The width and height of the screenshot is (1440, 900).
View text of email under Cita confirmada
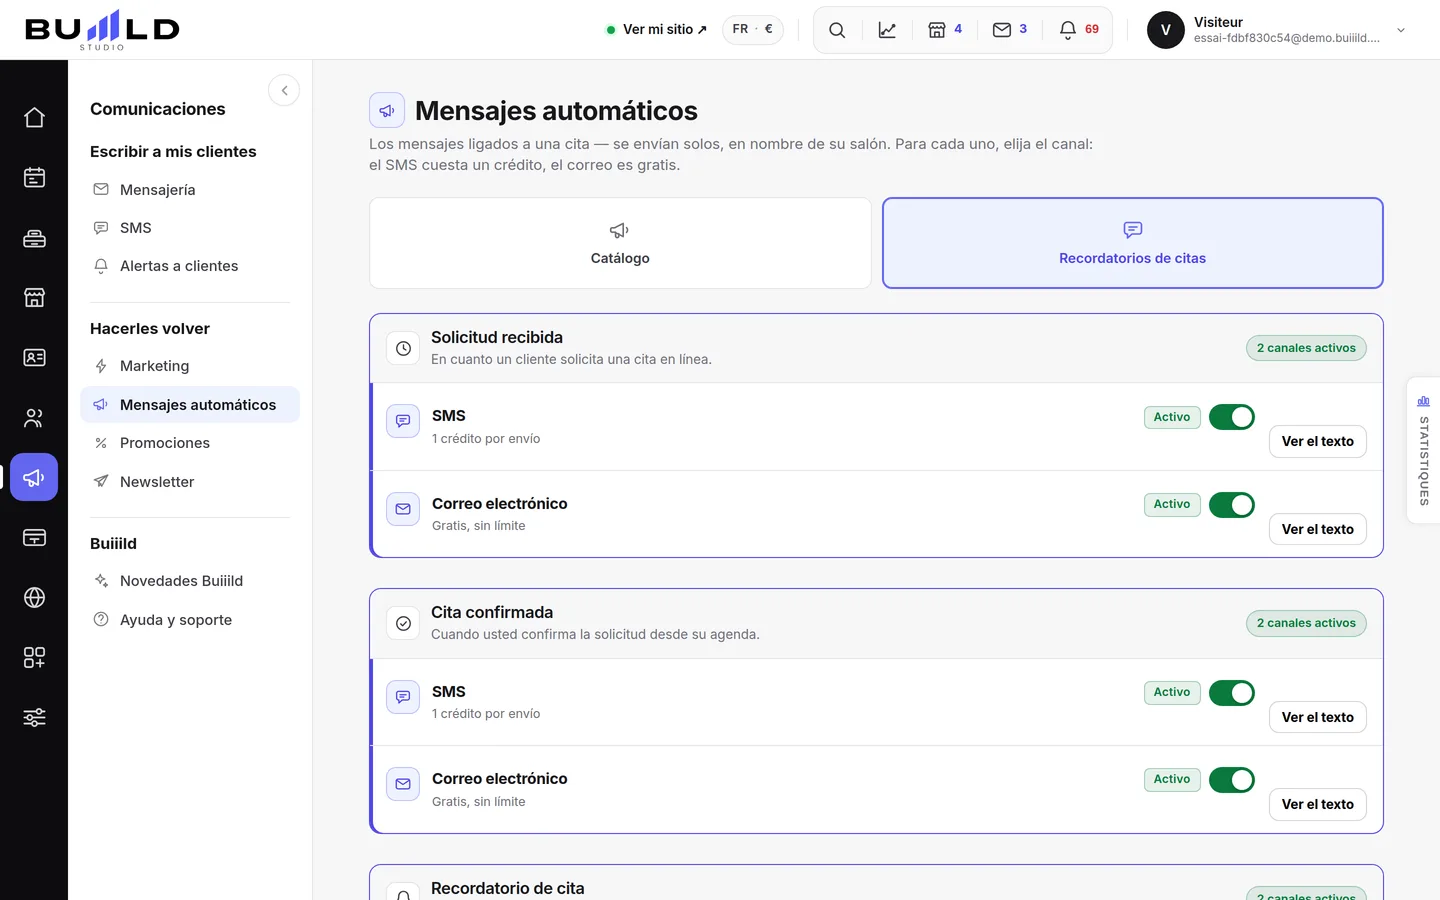(x=1318, y=804)
